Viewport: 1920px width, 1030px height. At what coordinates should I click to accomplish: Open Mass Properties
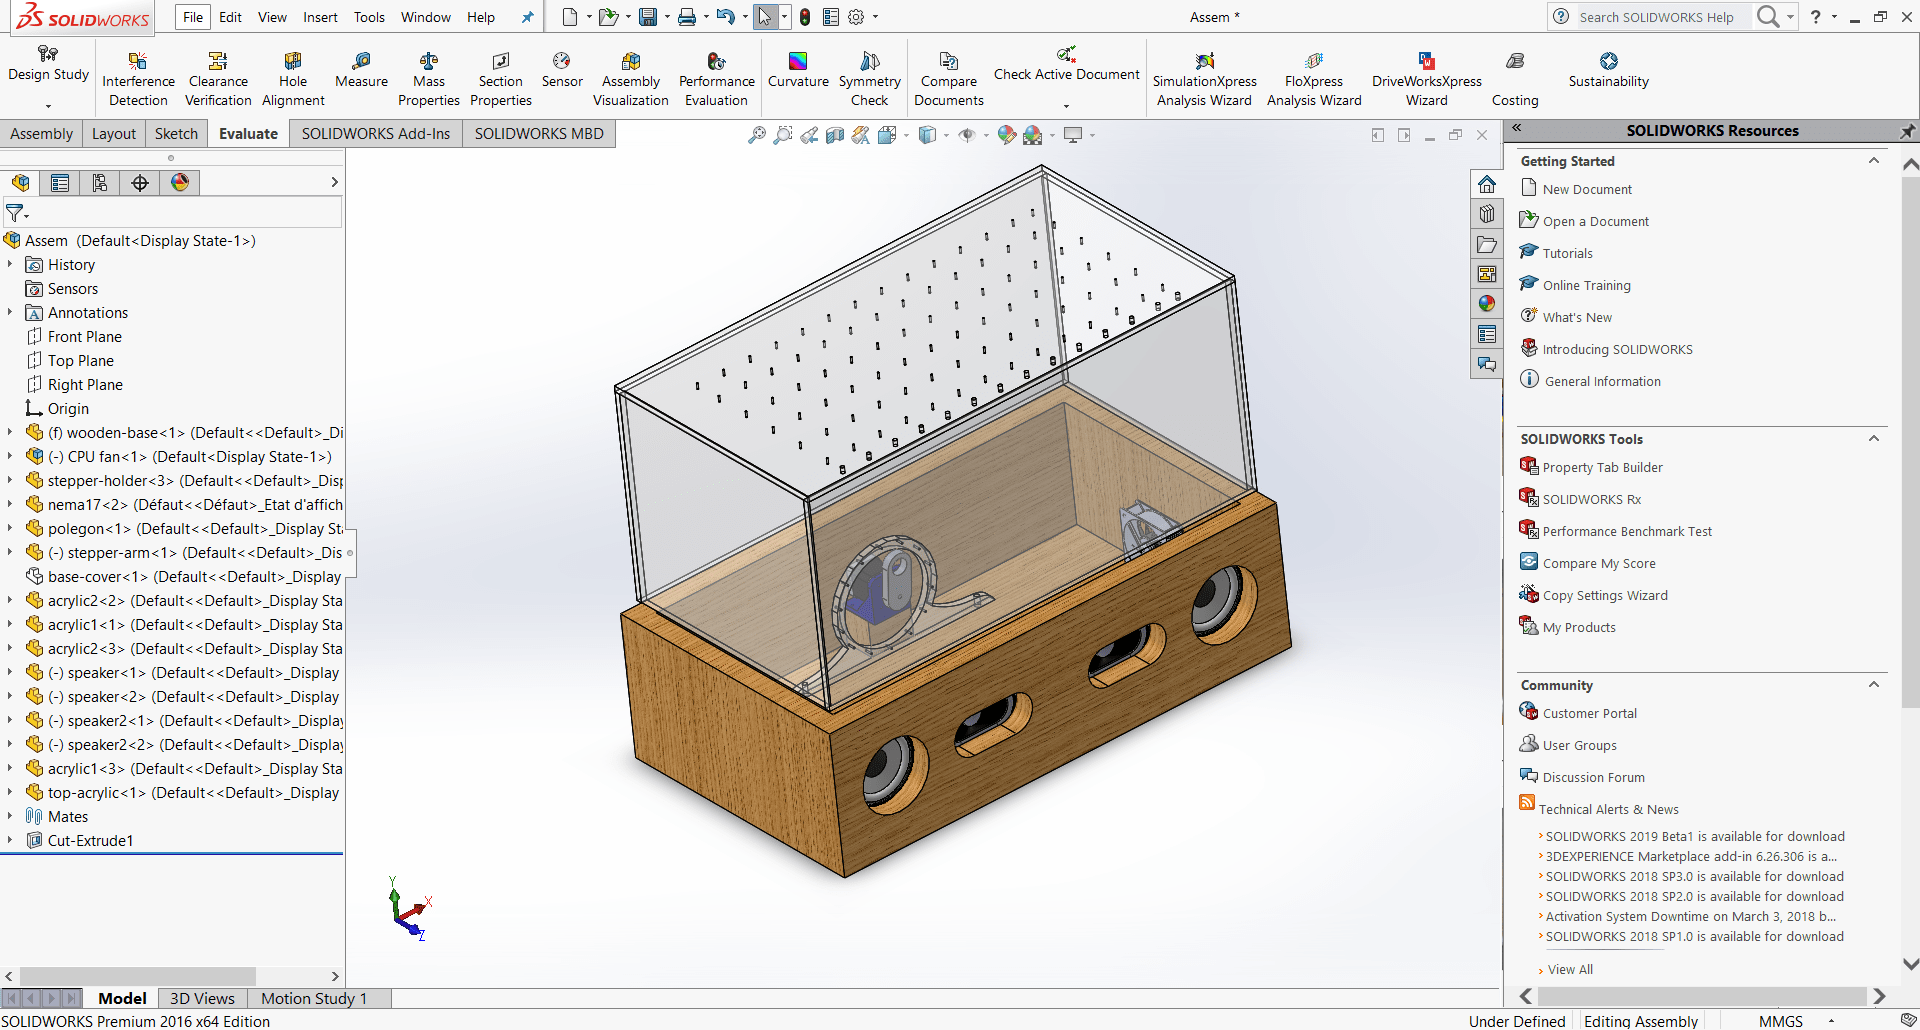(x=428, y=79)
